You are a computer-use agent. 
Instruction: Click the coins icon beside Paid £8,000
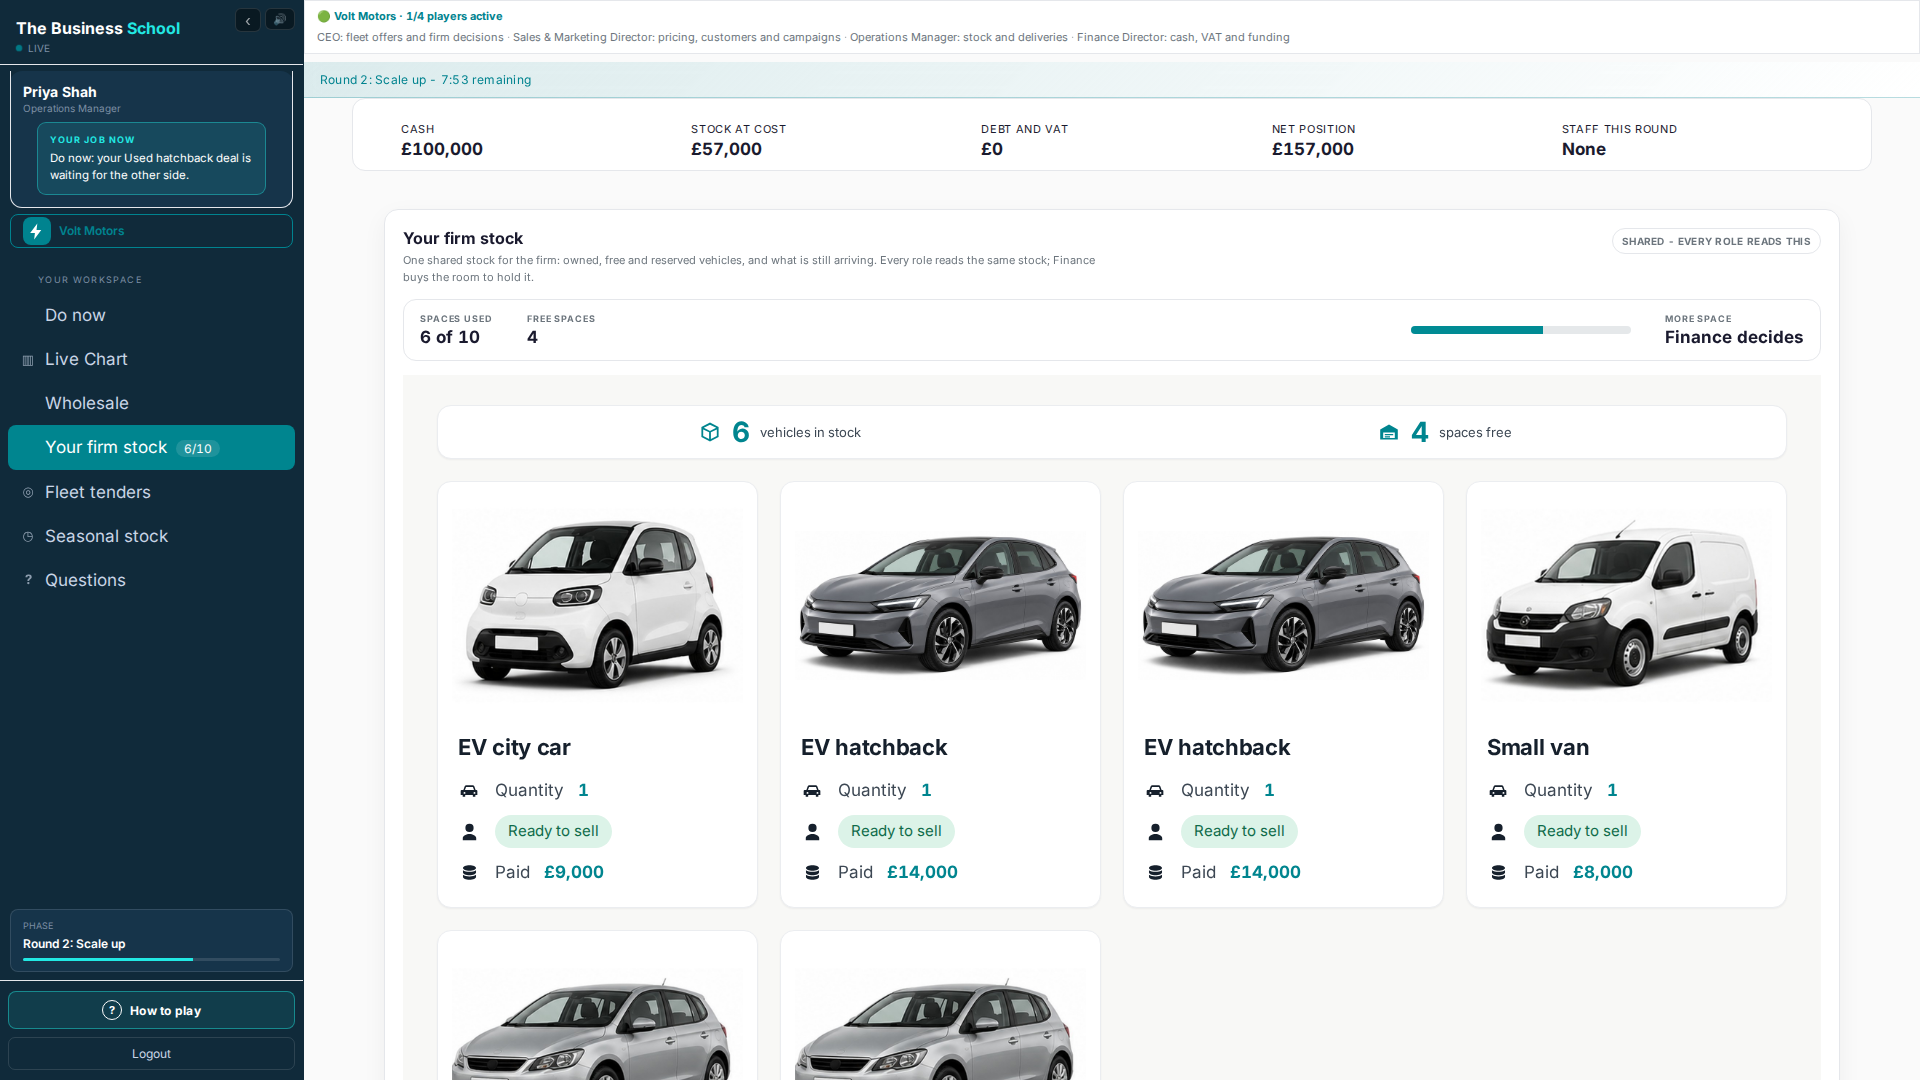pos(1498,872)
